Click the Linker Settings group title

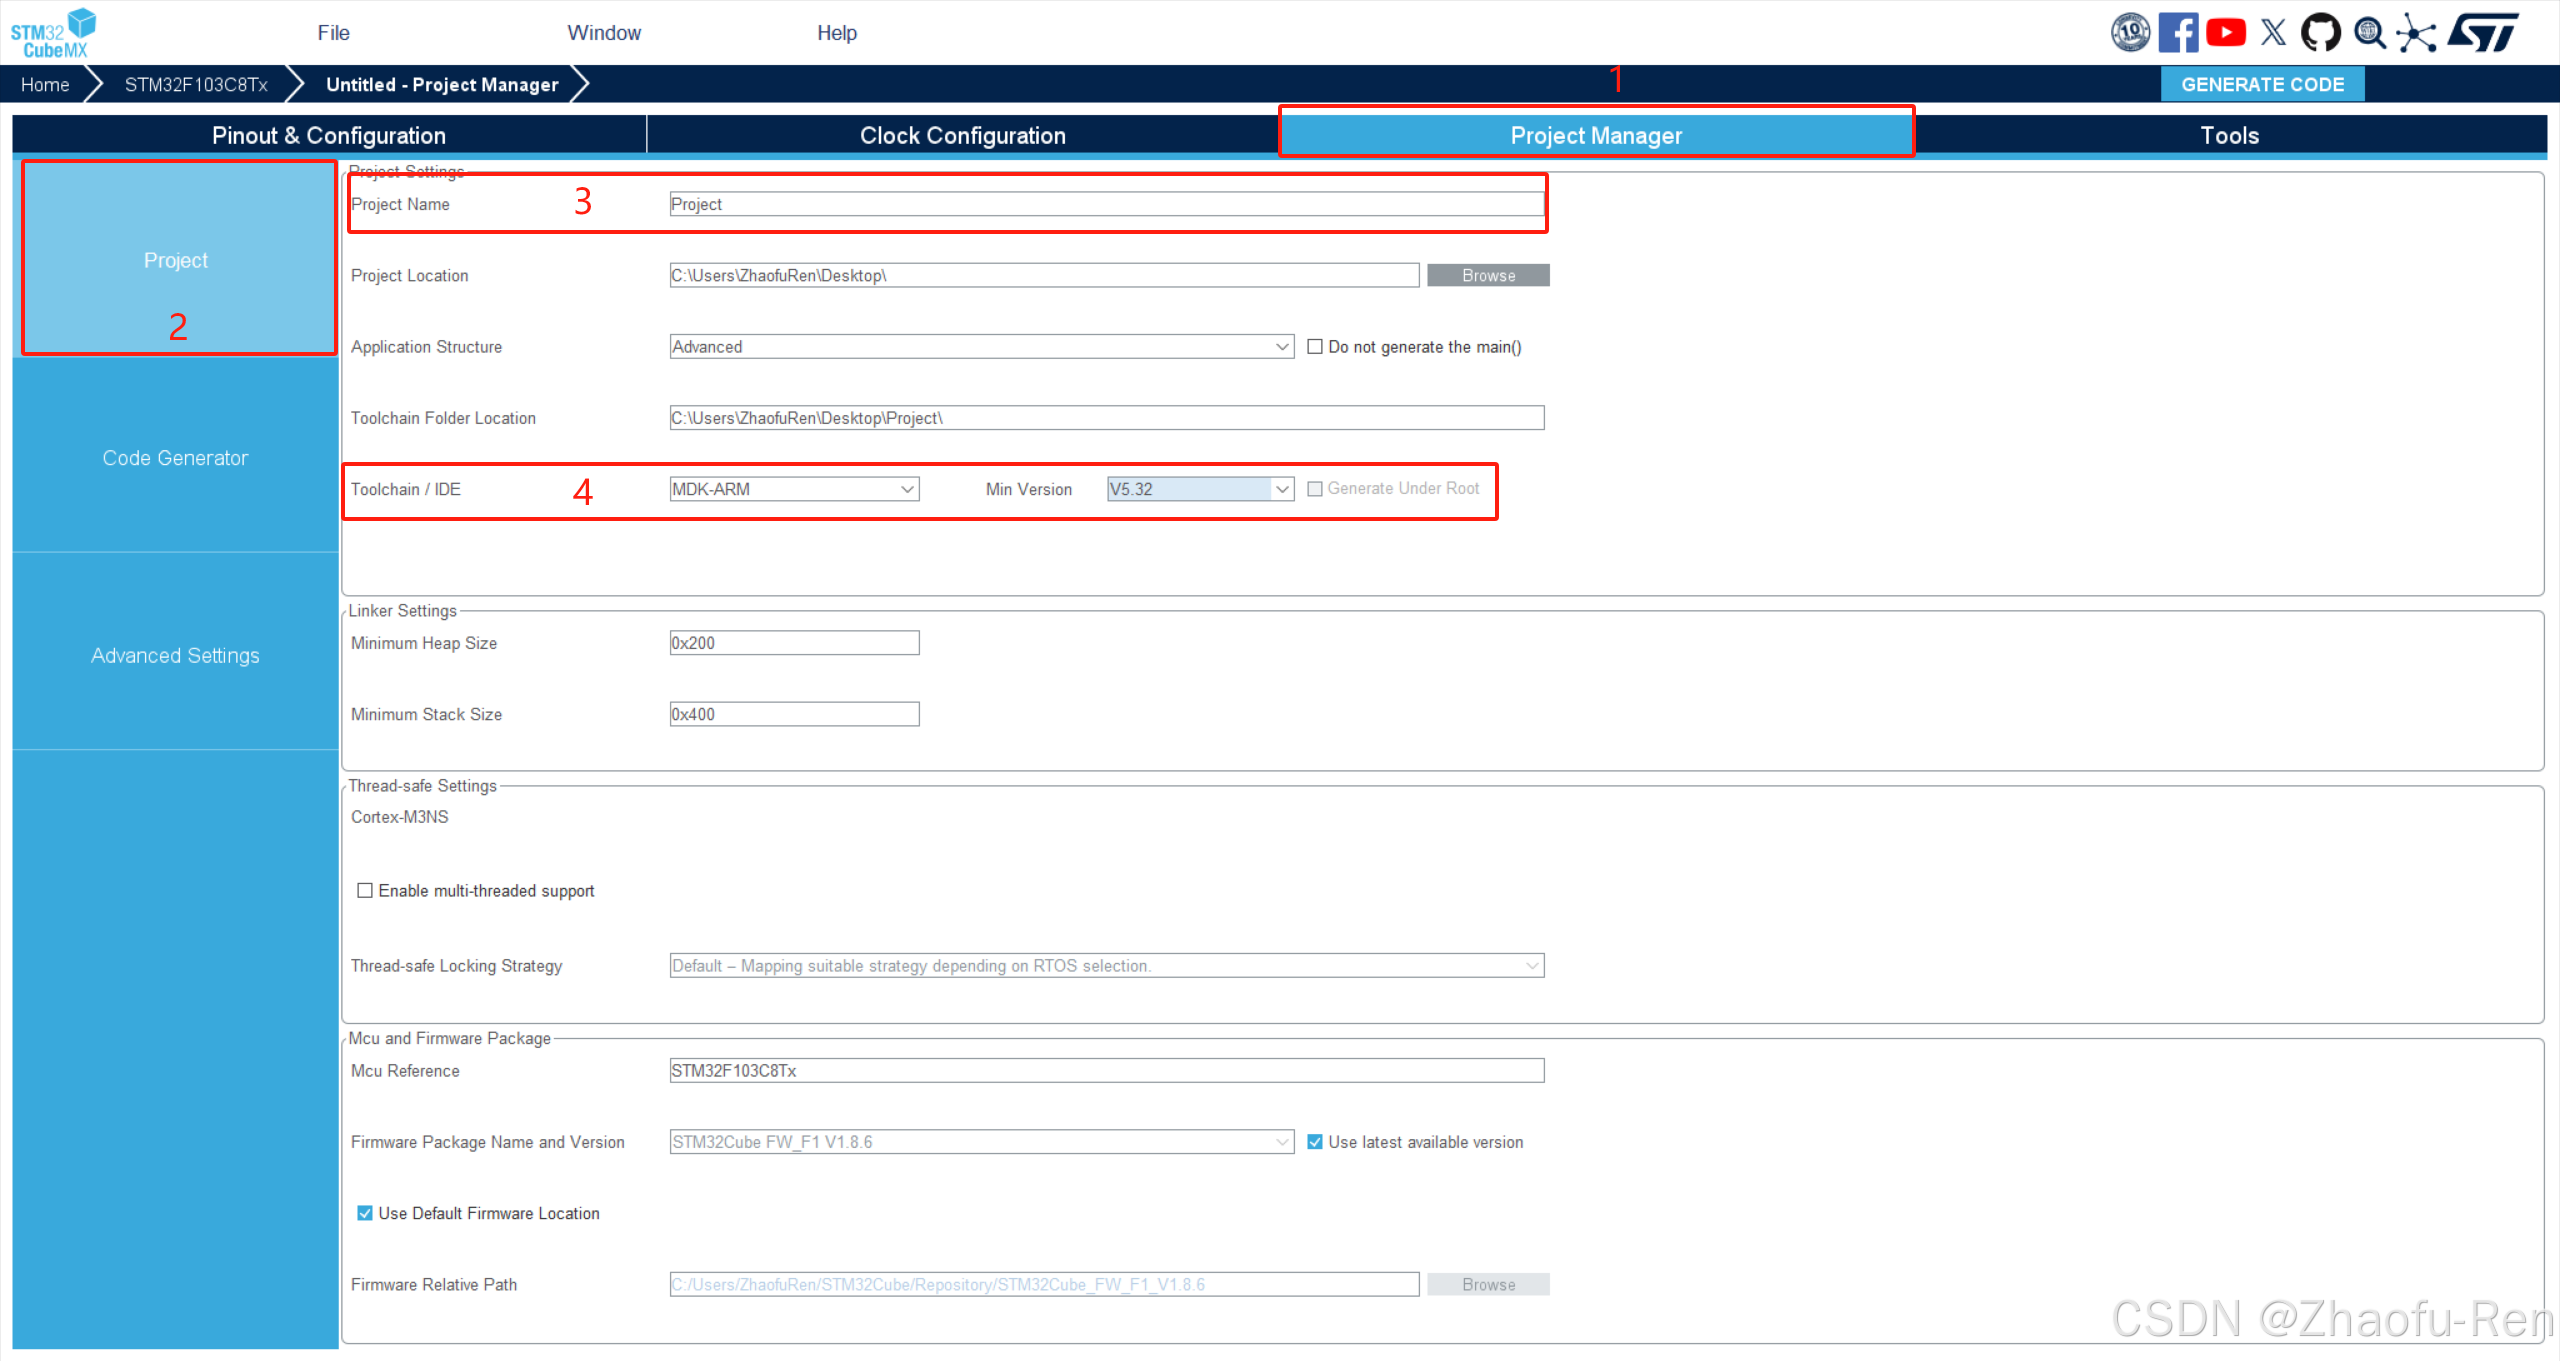[402, 611]
